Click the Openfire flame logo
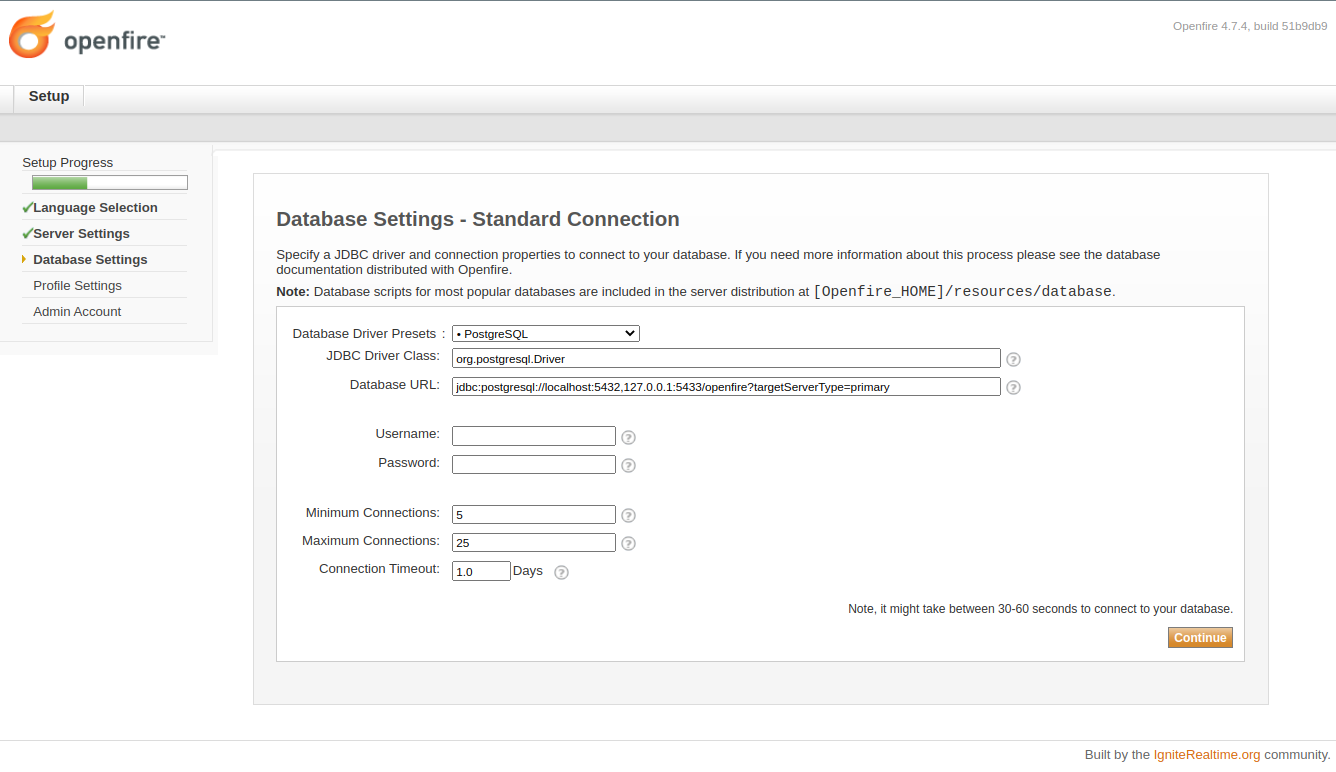 pyautogui.click(x=32, y=36)
